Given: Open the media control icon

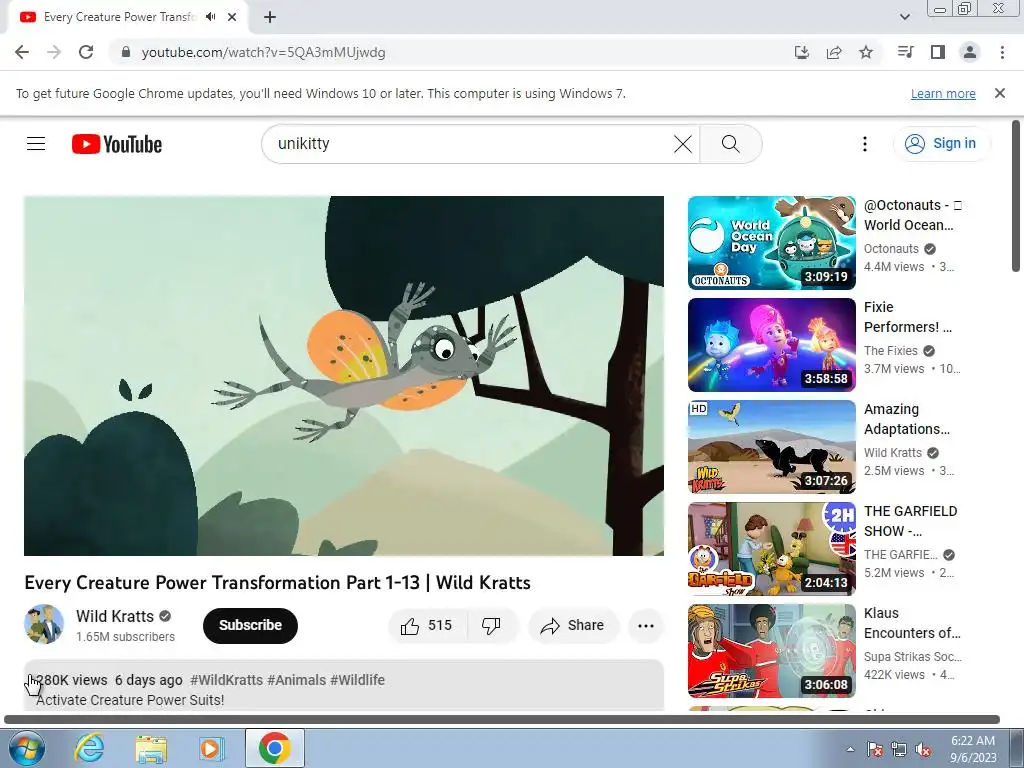Looking at the screenshot, I should pyautogui.click(x=905, y=52).
